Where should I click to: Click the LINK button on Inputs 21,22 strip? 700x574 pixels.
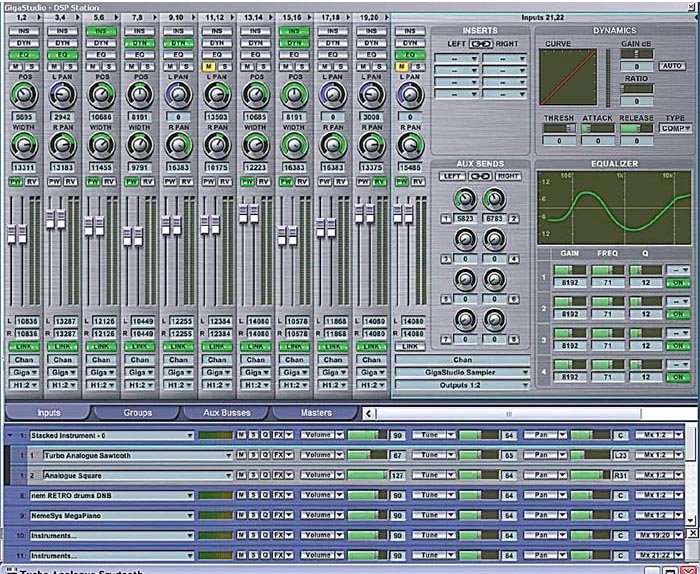pos(410,346)
